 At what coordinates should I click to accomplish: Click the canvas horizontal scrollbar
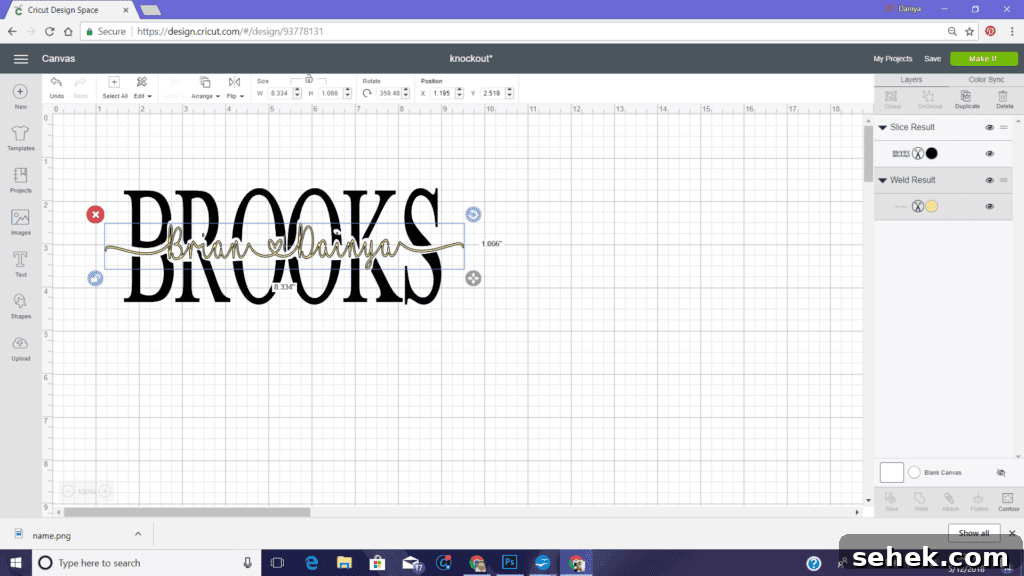187,512
